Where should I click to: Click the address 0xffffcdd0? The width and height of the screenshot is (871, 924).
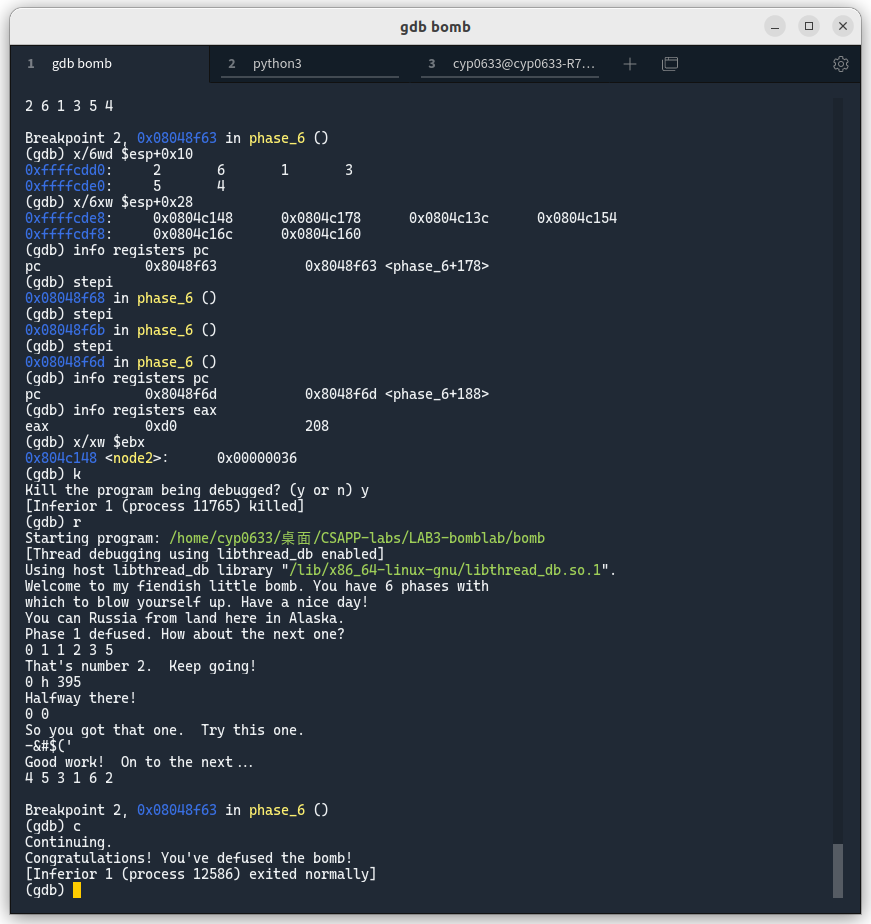pos(65,170)
